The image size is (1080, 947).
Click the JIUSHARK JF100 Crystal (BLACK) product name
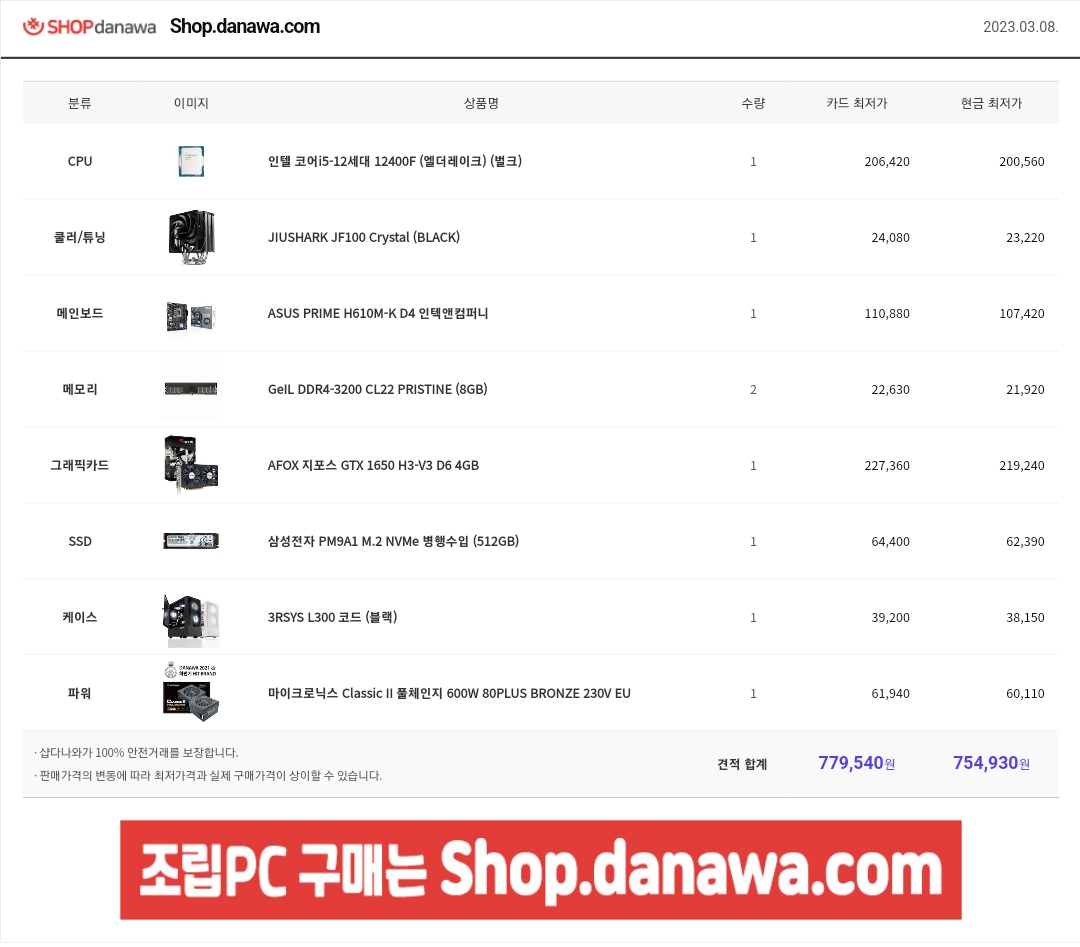click(x=364, y=237)
